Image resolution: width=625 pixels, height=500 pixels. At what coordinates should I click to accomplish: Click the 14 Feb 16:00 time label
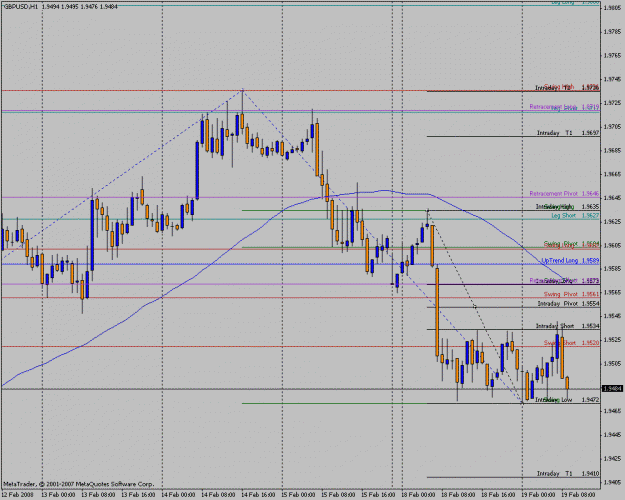[258, 494]
